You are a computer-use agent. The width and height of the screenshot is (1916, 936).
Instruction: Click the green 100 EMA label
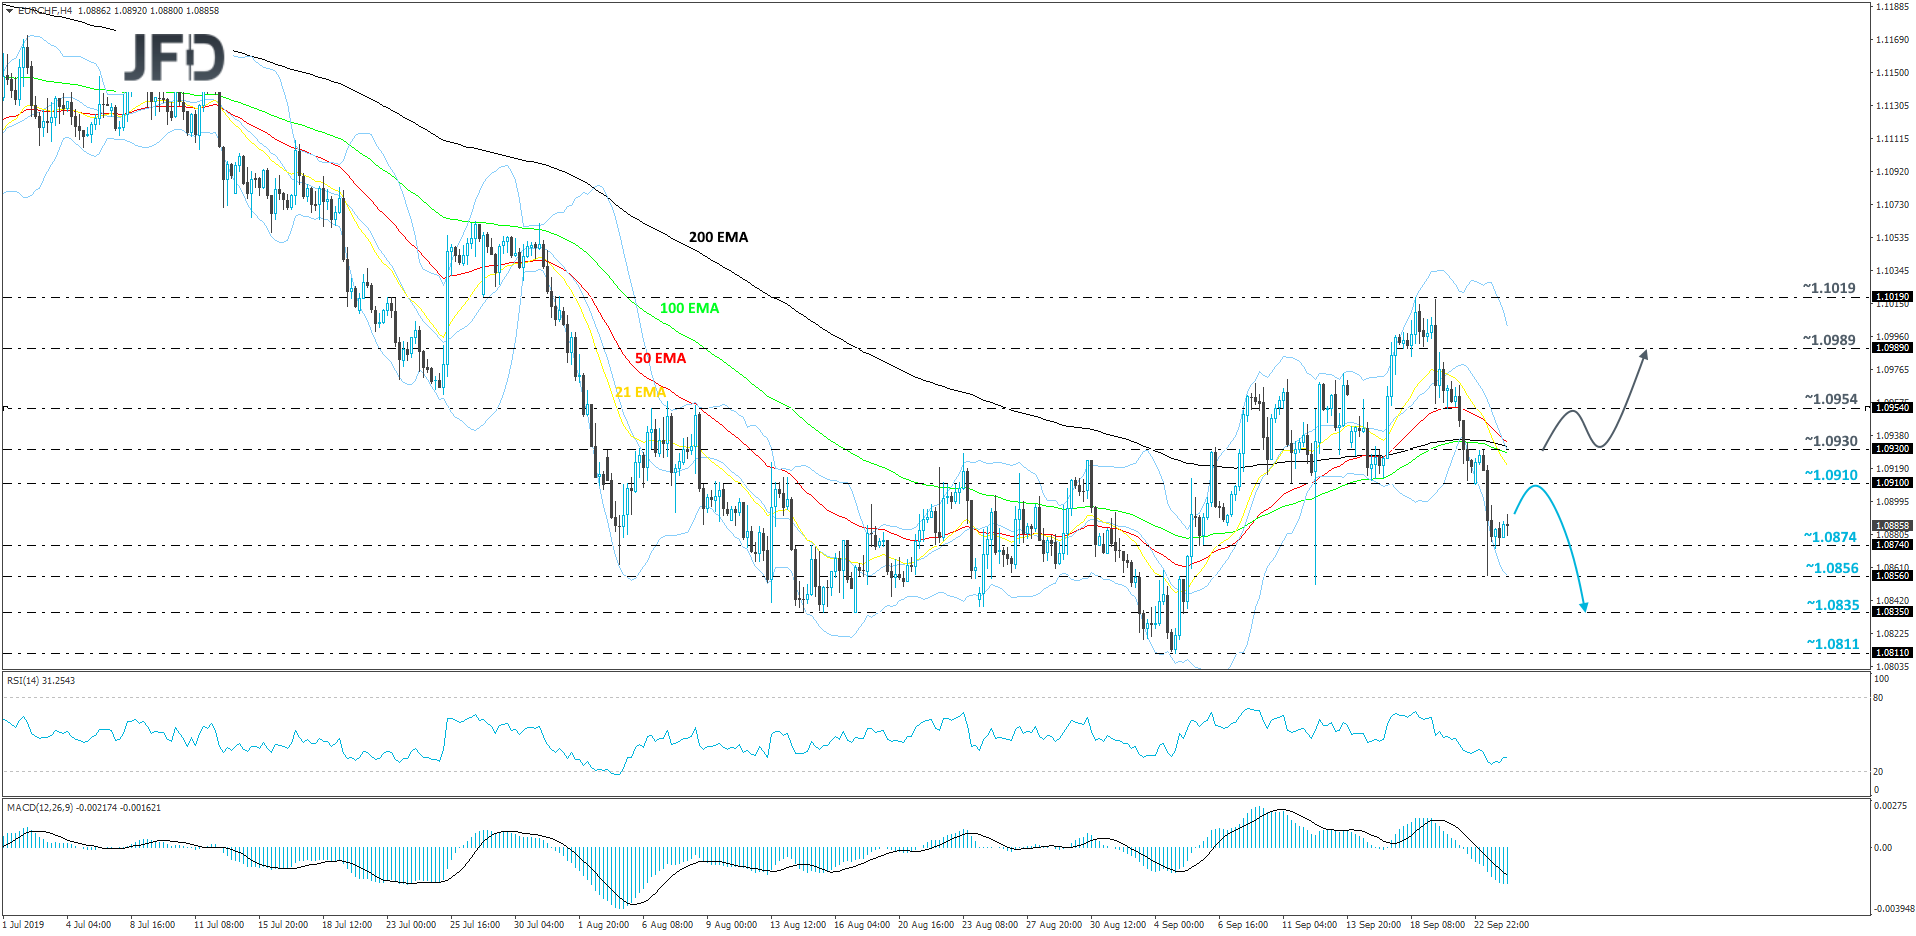[x=689, y=308]
